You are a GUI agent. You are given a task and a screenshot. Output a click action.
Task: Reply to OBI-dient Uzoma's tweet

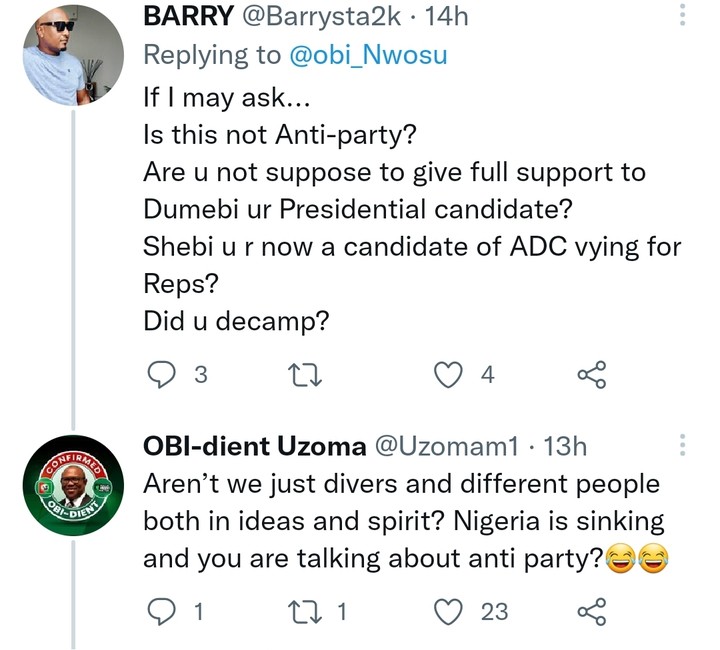[x=162, y=610]
